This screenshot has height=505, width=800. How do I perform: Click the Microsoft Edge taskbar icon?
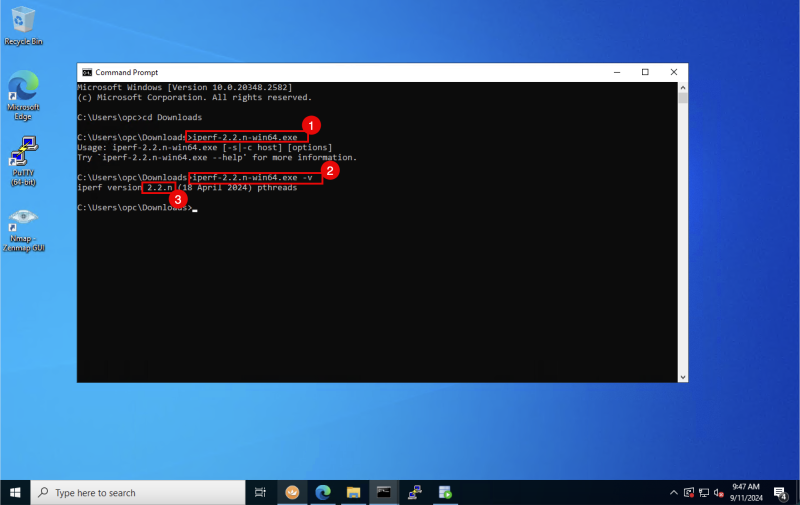pyautogui.click(x=323, y=492)
